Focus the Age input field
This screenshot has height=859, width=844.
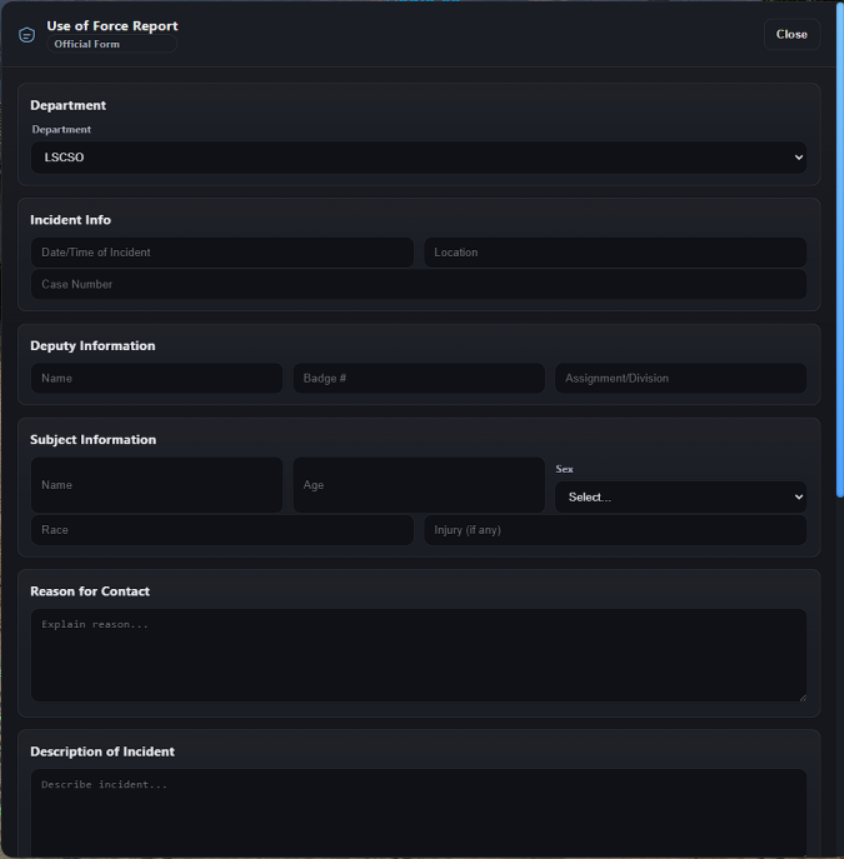pyautogui.click(x=418, y=485)
